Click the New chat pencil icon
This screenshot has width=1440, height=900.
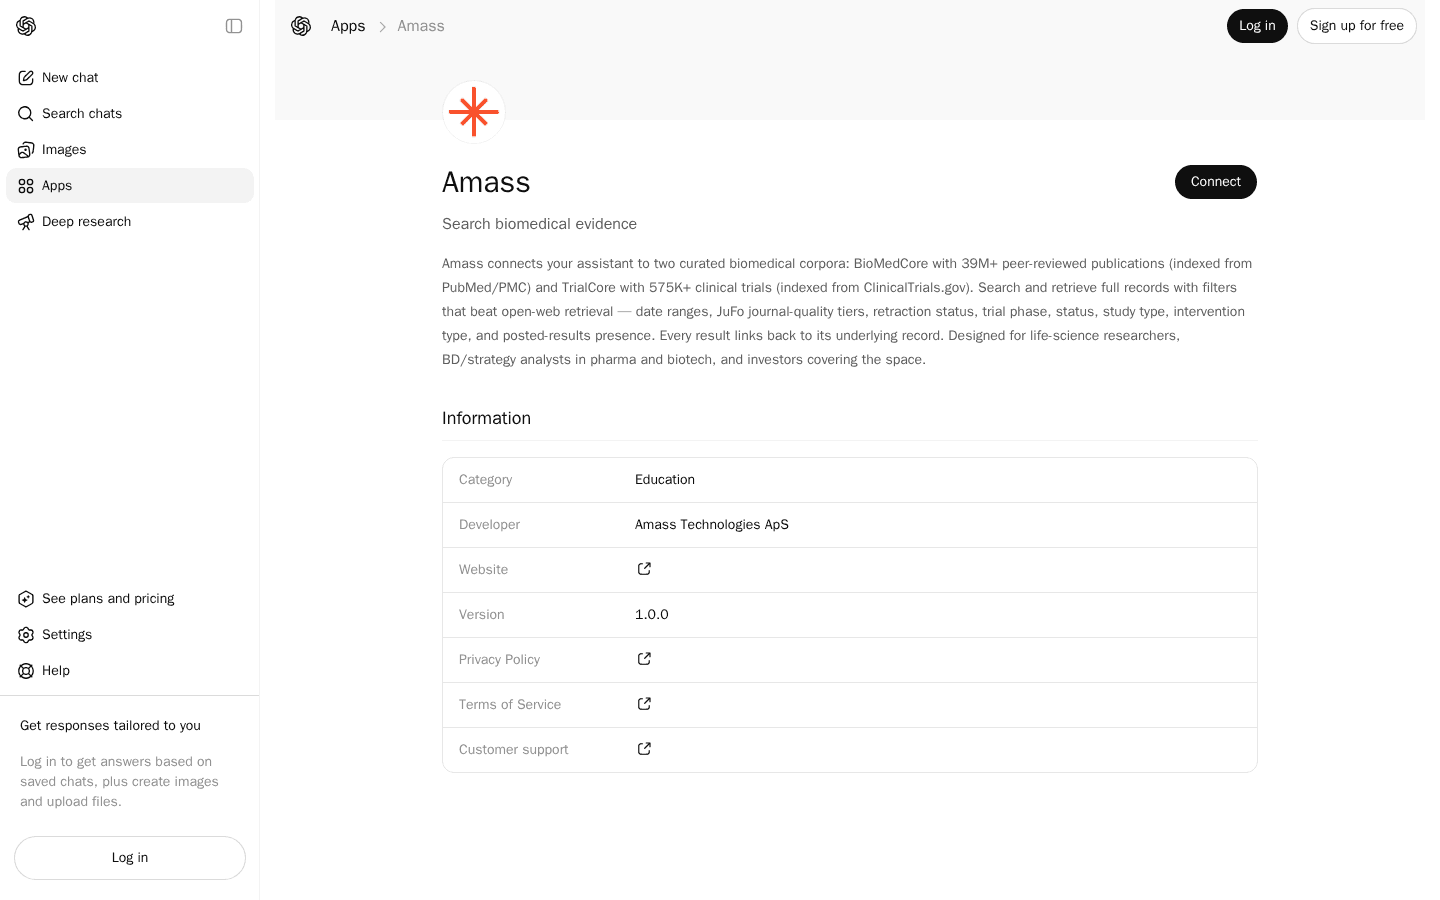click(26, 78)
